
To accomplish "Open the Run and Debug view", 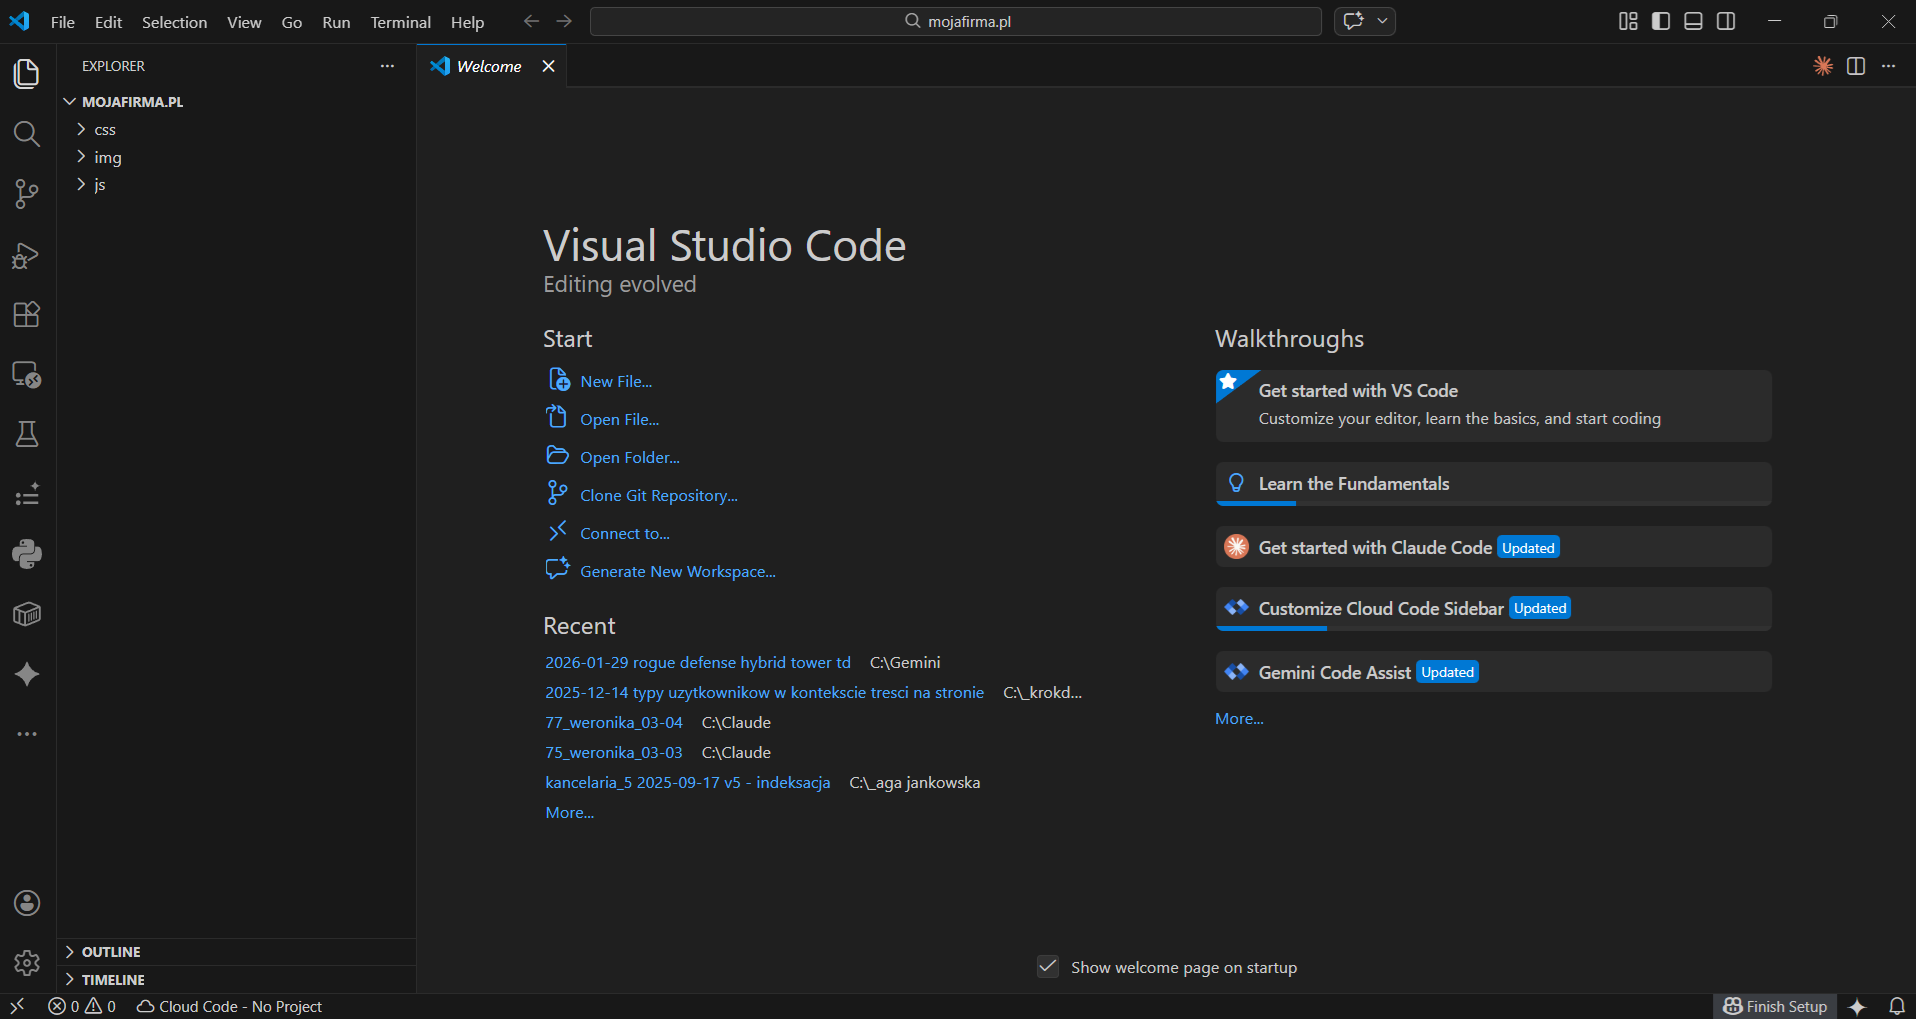I will [26, 255].
